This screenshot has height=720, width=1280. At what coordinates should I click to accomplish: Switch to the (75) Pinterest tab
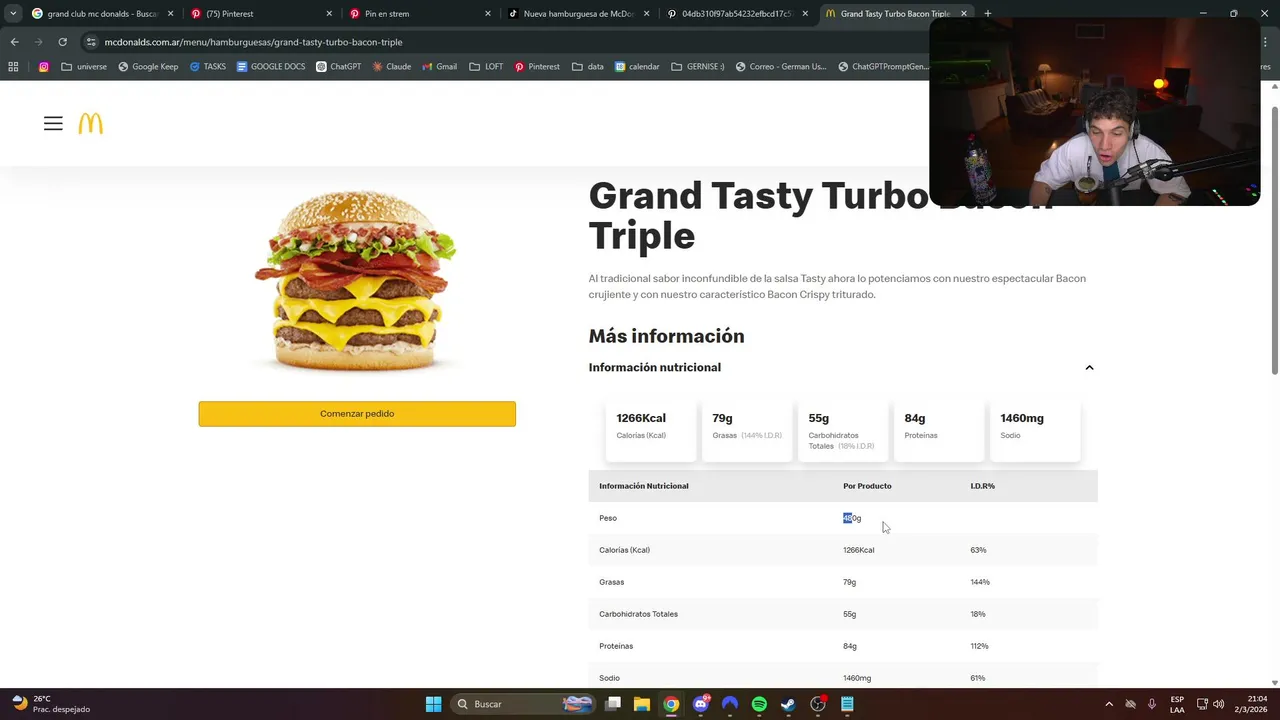[x=260, y=14]
